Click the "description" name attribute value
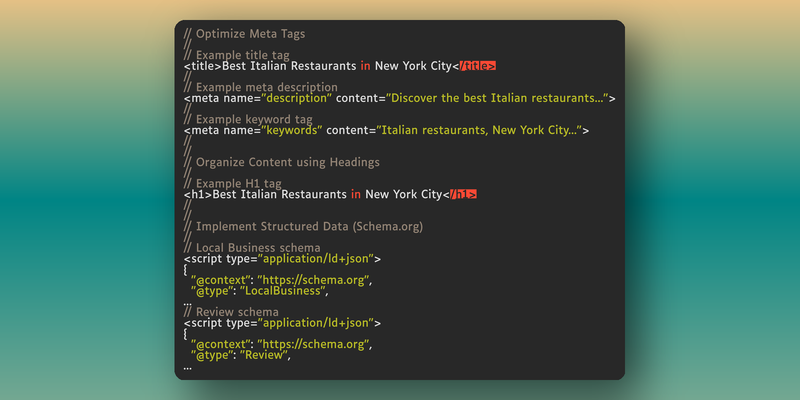 click(298, 98)
